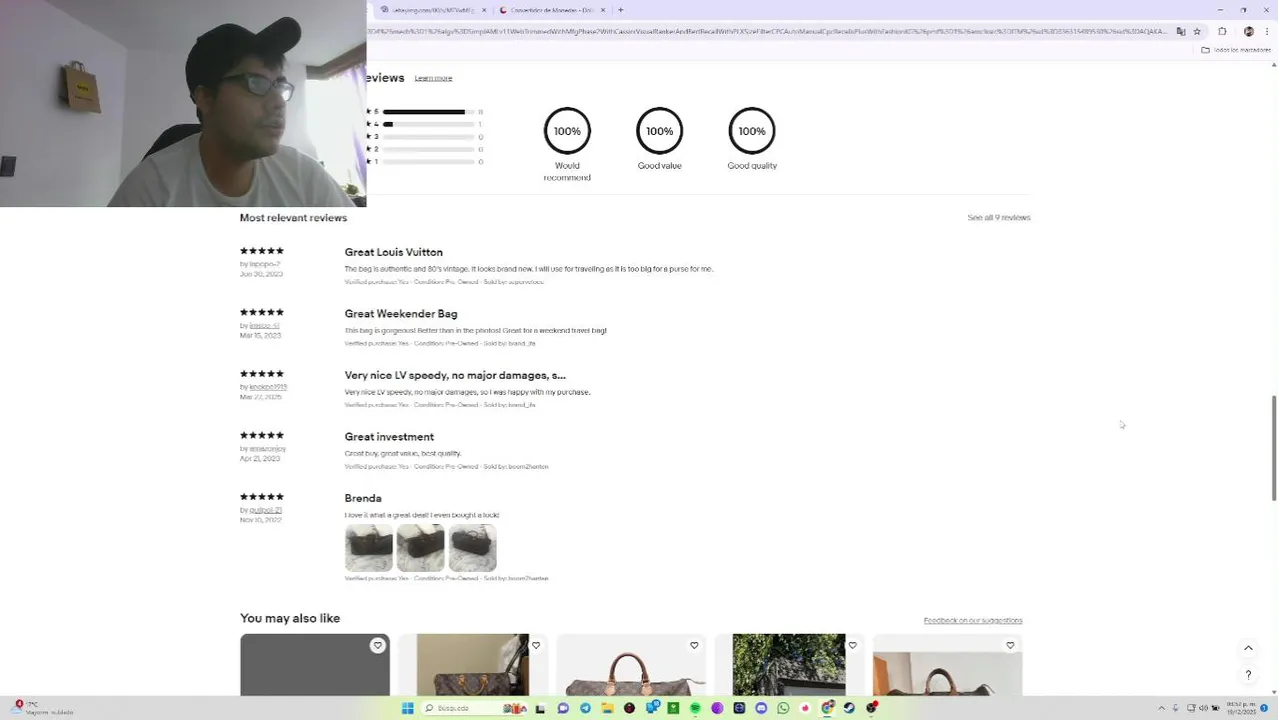
Task: Open the Brenda review author's profile
Action: coord(266,510)
